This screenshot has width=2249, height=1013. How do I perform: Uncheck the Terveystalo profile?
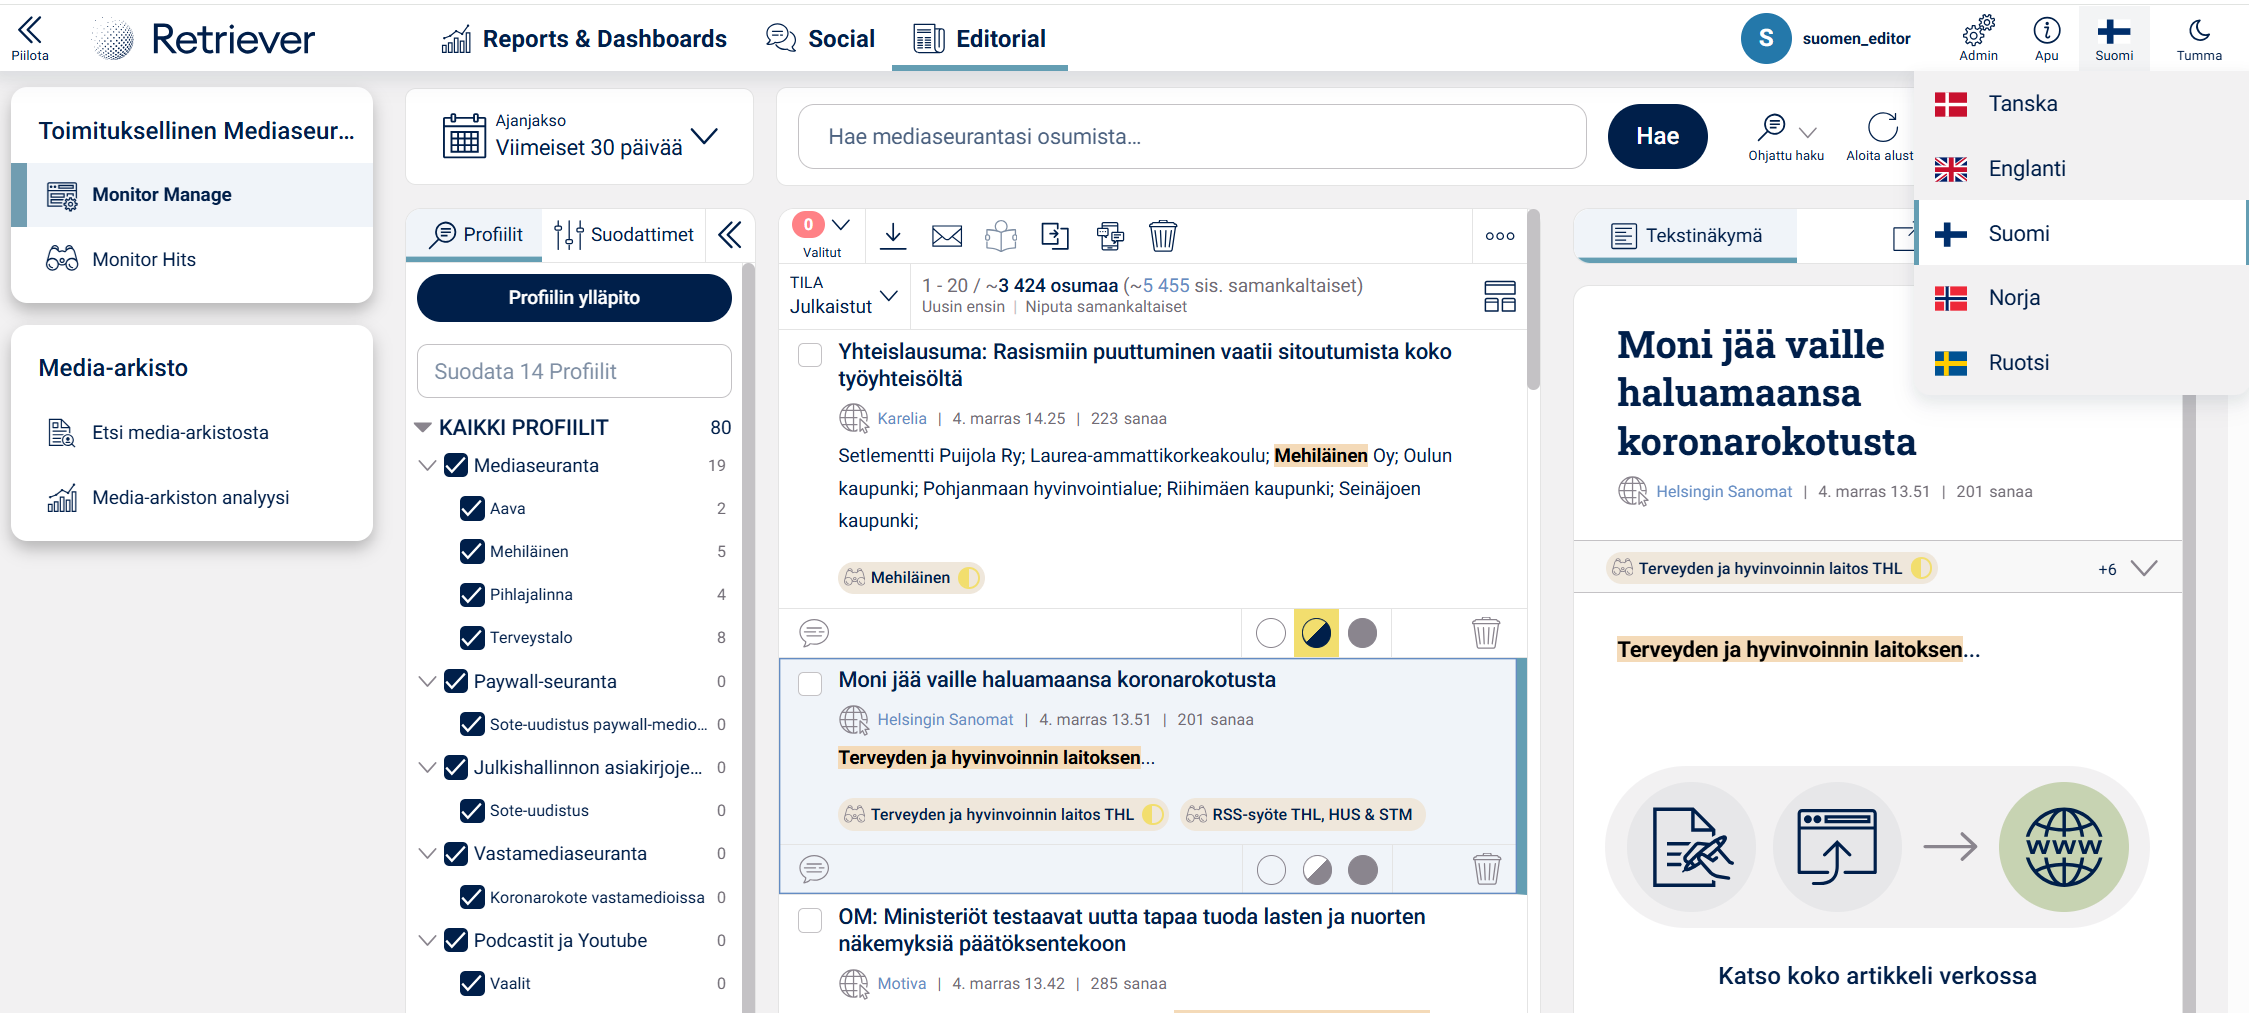(x=472, y=637)
